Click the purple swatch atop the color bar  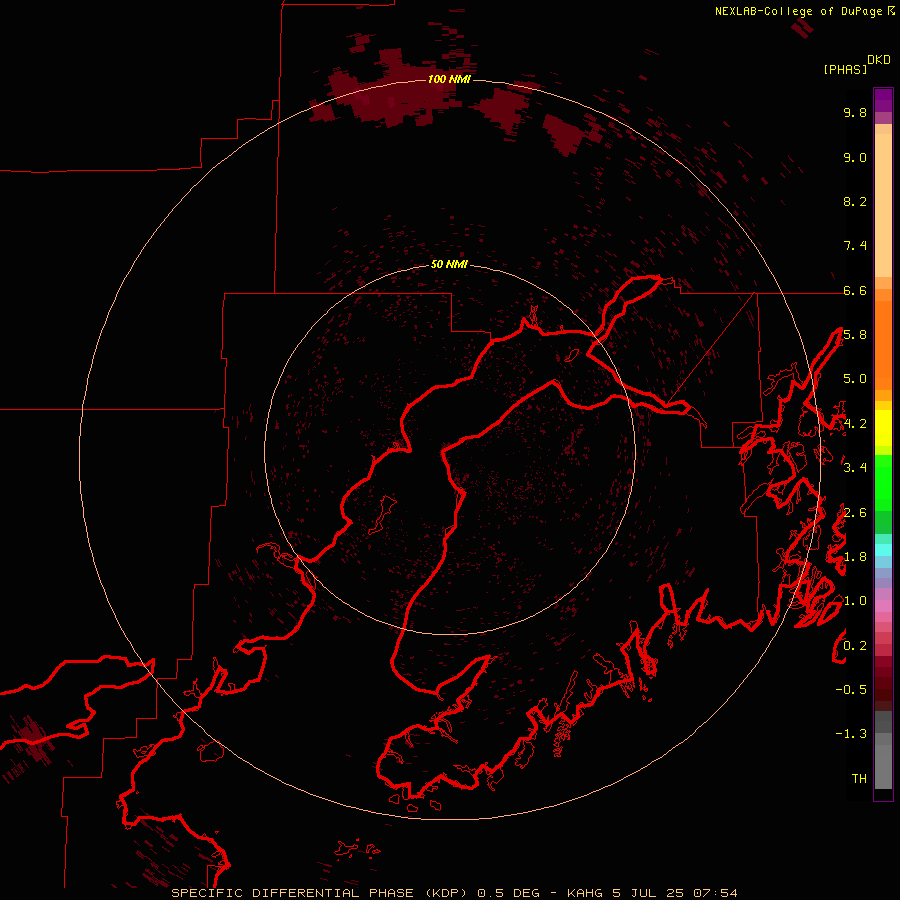tap(883, 101)
